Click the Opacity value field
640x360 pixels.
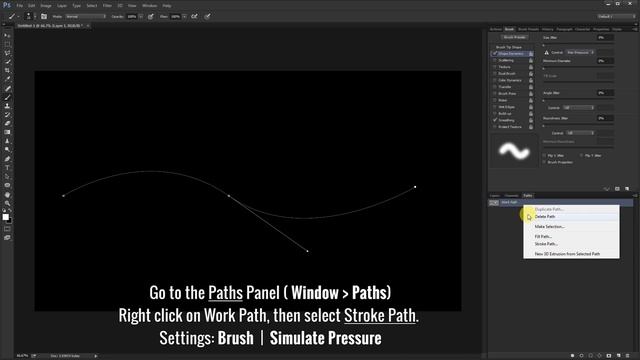[131, 16]
